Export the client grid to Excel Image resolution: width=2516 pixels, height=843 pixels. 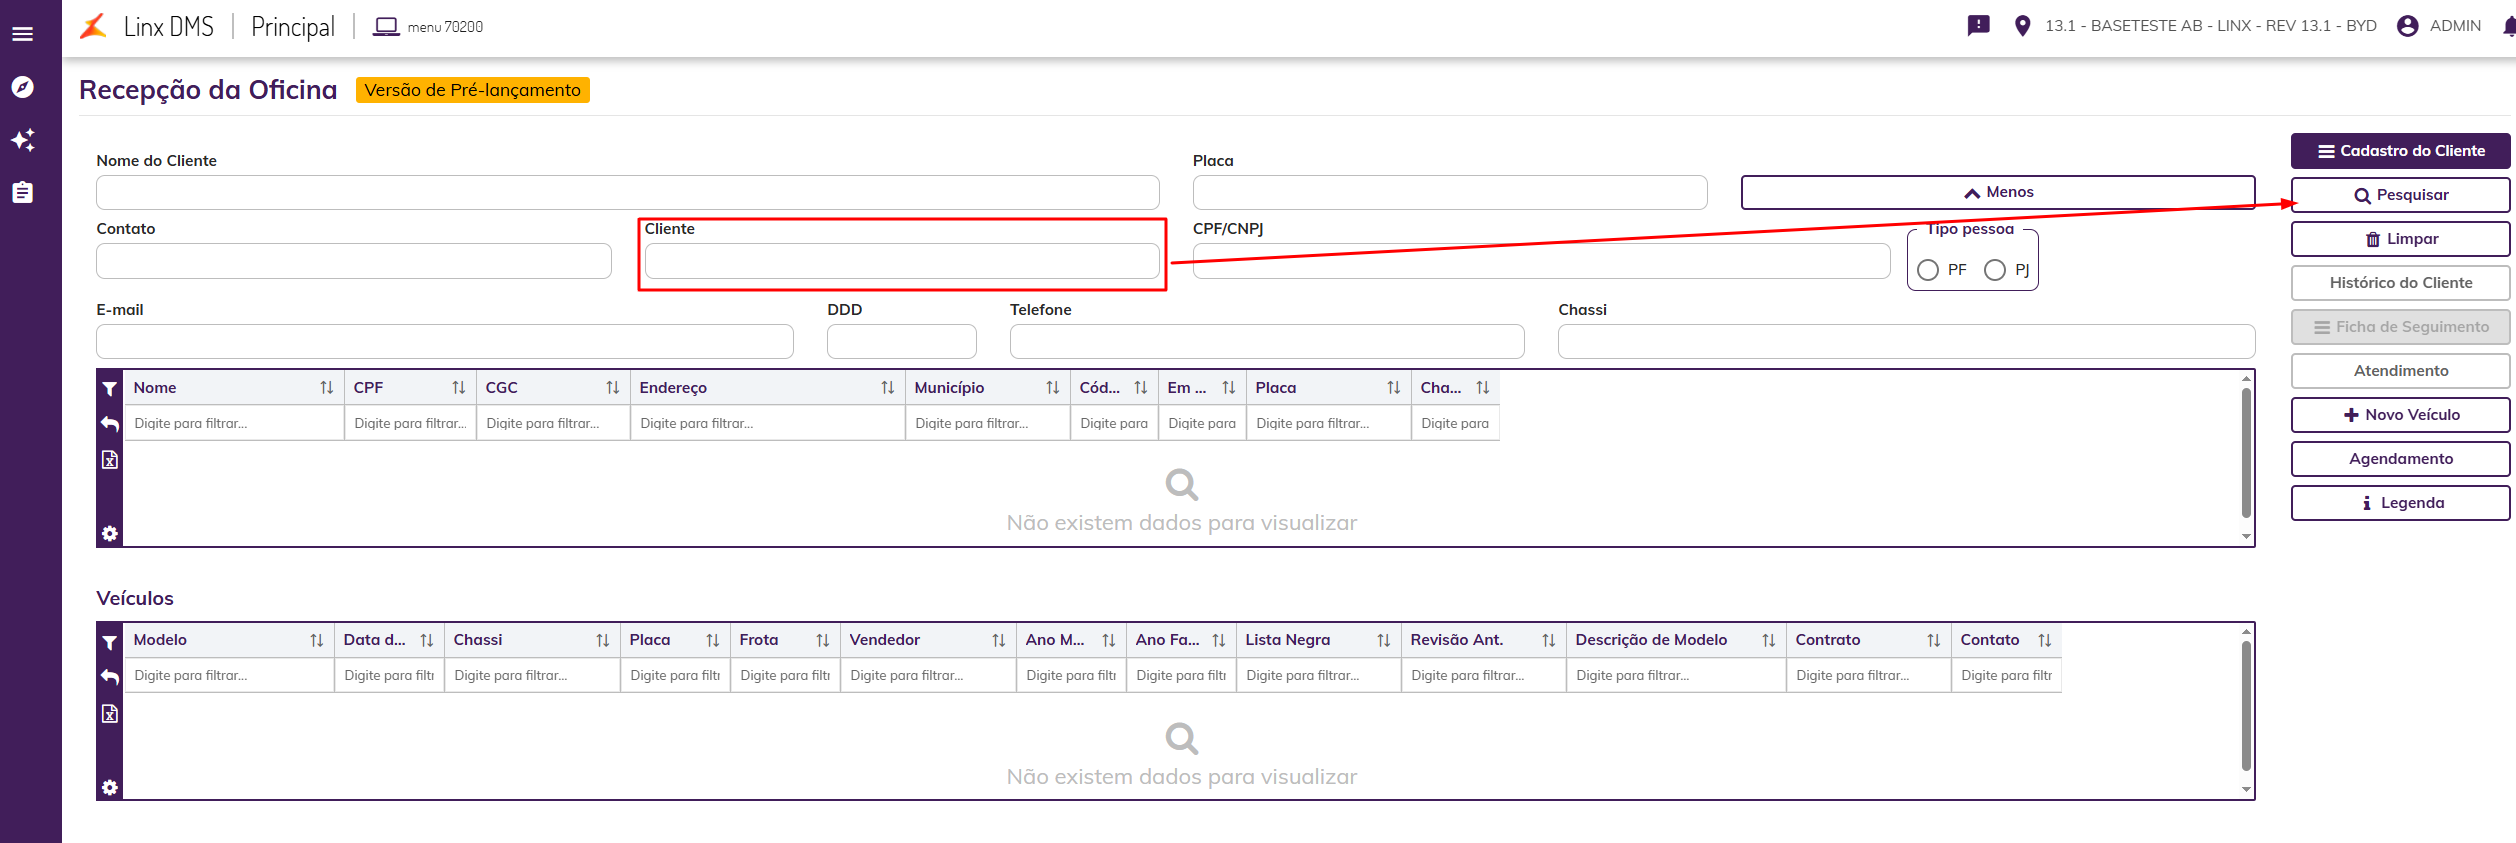point(110,460)
